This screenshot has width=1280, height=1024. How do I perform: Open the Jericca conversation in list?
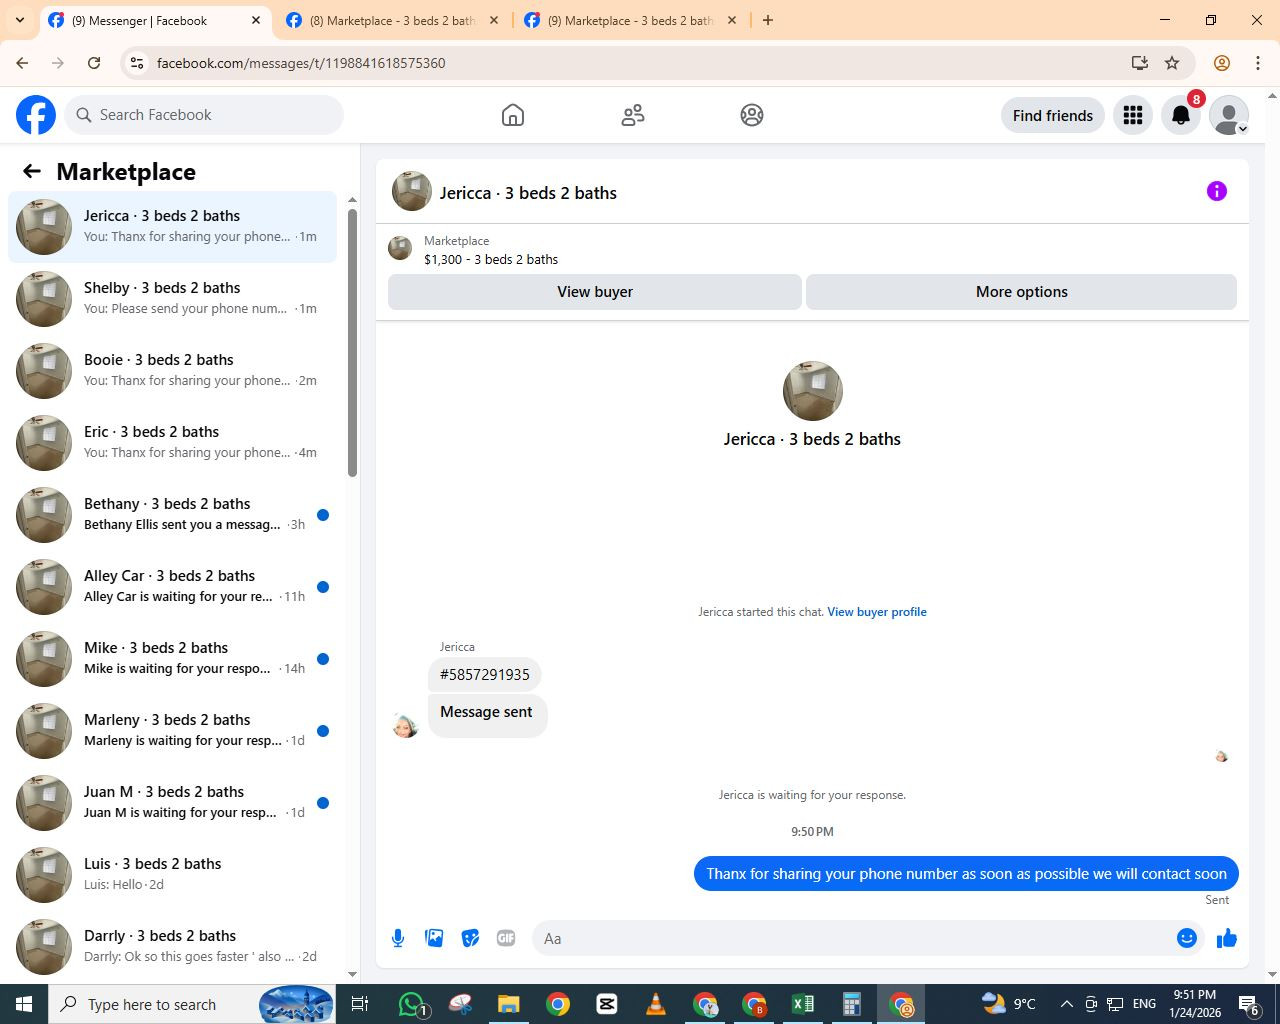tap(172, 227)
